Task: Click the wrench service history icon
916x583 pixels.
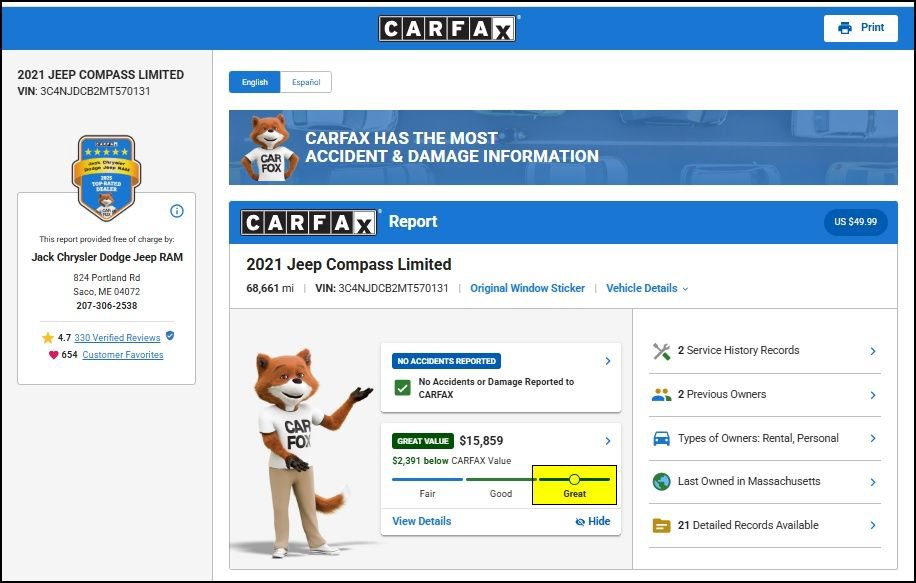Action: (x=661, y=351)
